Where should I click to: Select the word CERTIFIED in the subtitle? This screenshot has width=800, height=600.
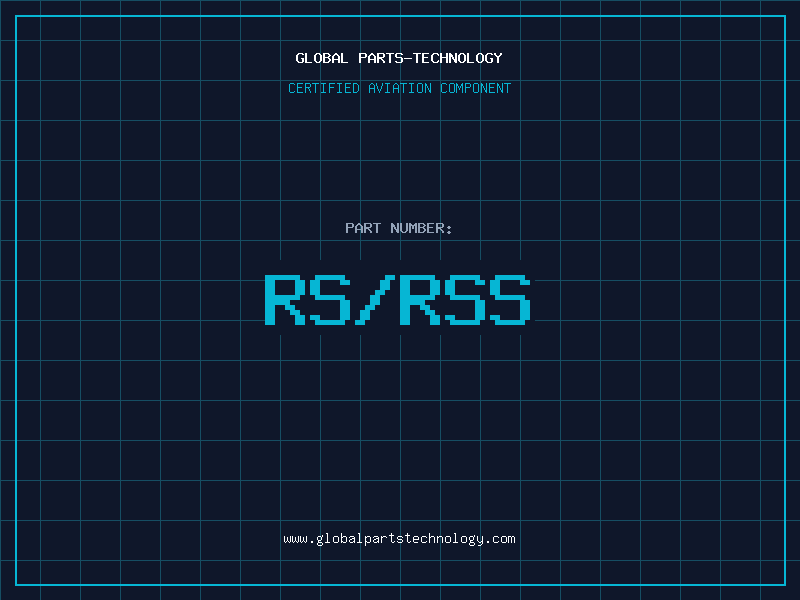click(x=322, y=89)
